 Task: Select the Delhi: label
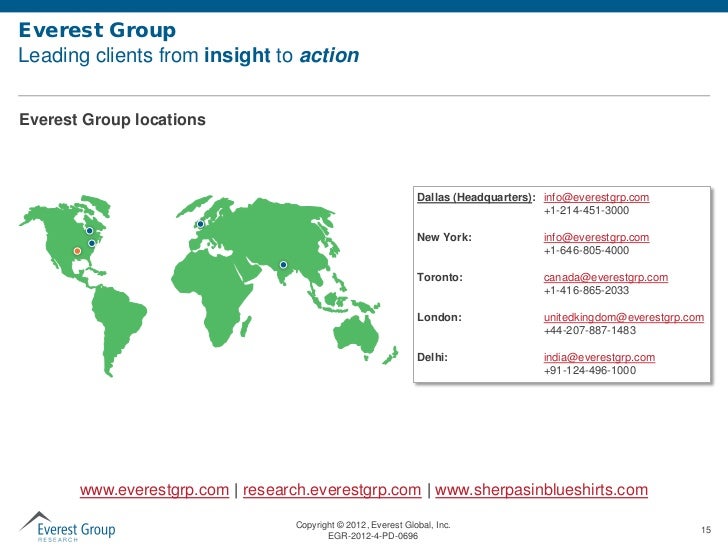pos(432,357)
